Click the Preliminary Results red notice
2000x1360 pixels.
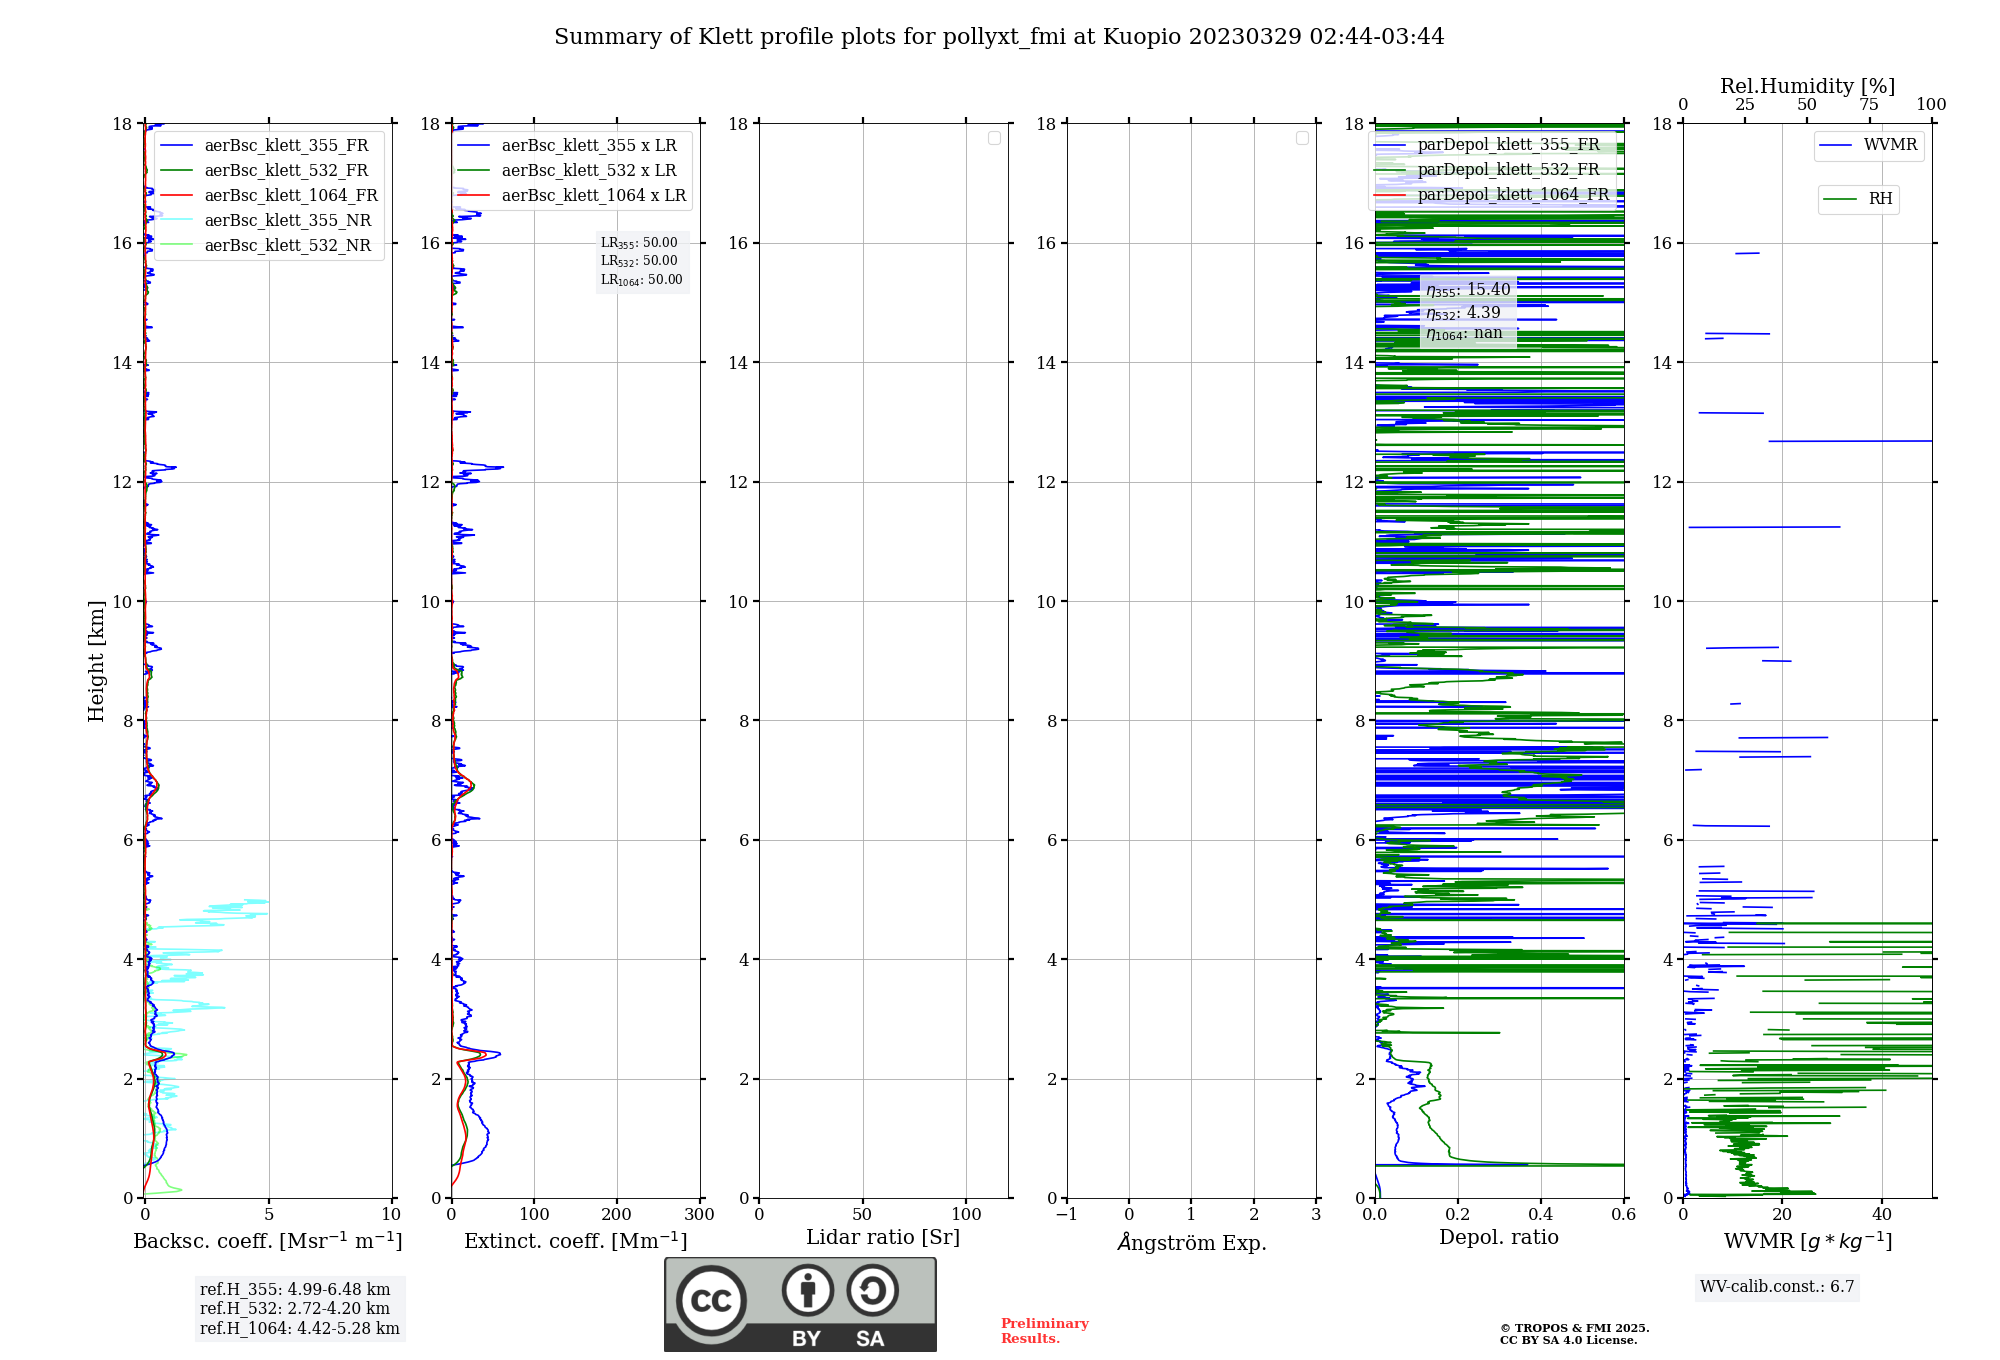click(x=1045, y=1331)
